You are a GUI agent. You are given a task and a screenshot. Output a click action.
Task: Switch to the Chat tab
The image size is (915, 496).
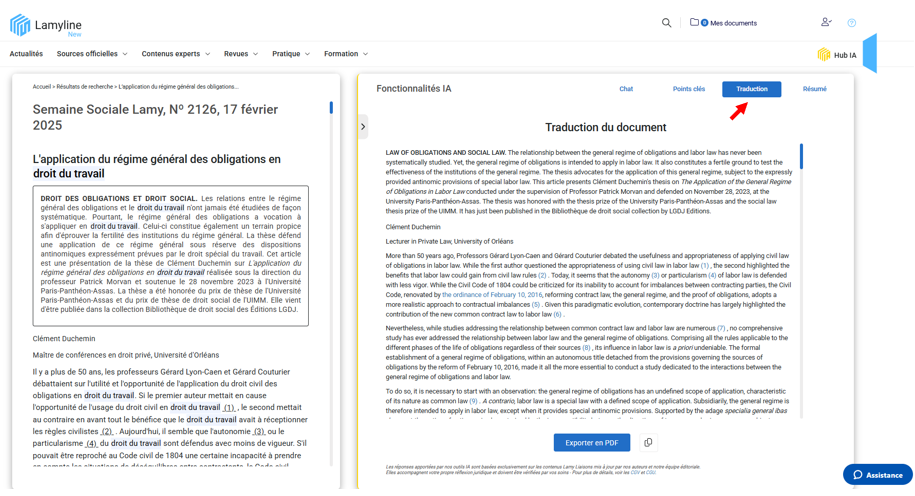626,89
